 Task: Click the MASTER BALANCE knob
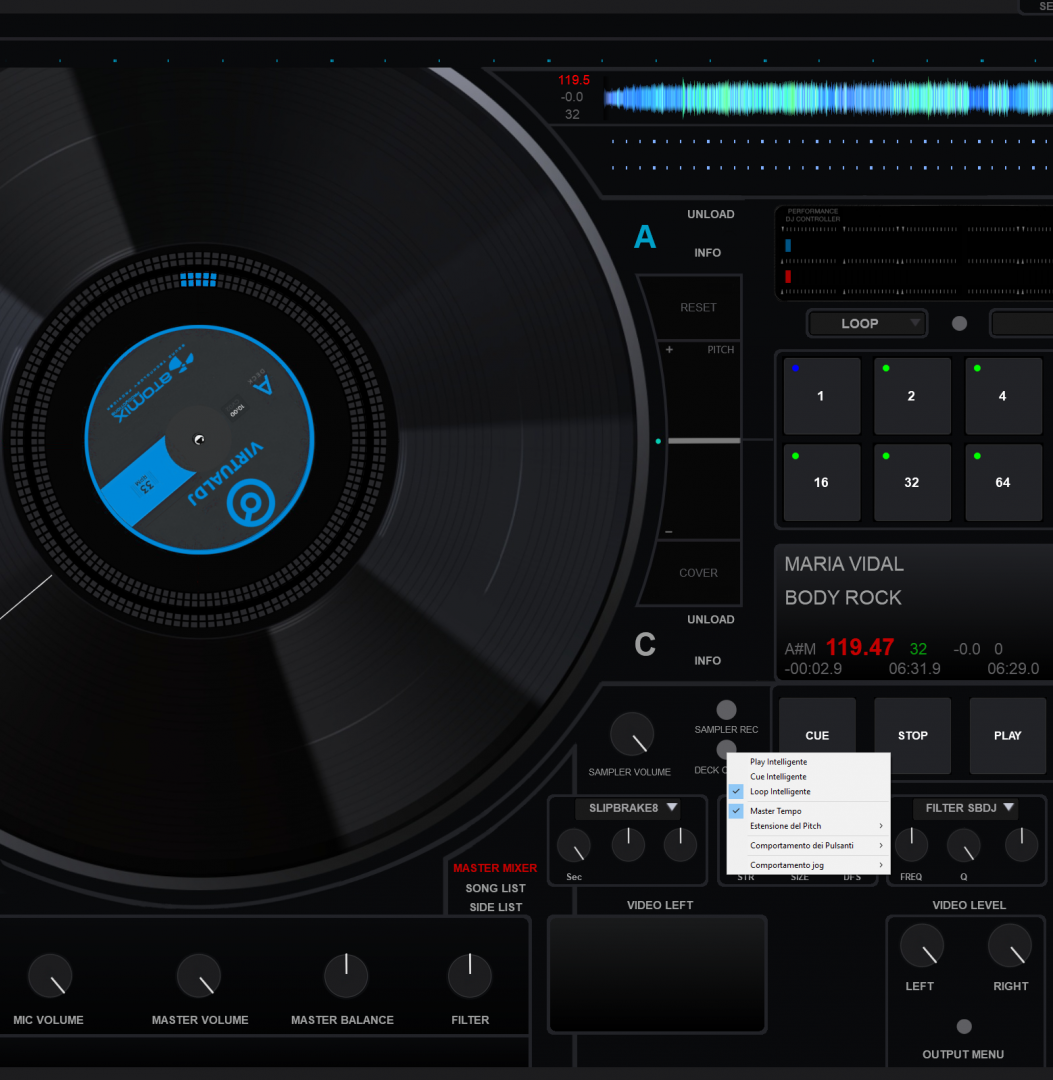[x=346, y=976]
